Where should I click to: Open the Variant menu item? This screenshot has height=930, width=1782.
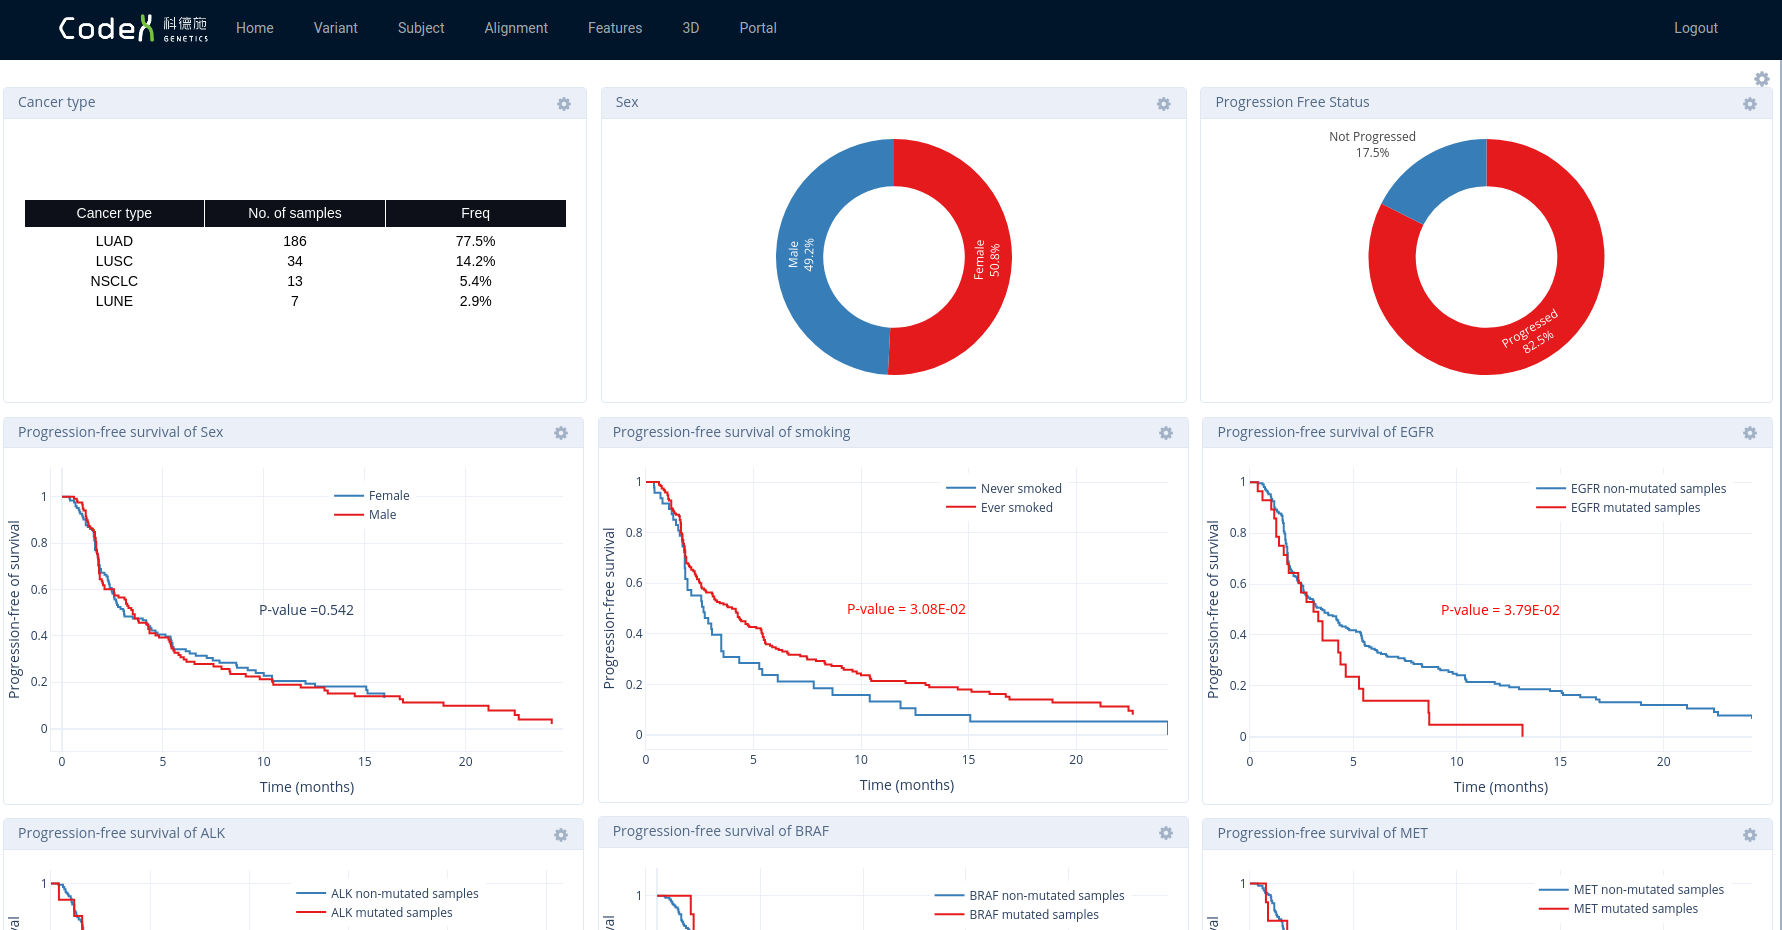point(335,28)
